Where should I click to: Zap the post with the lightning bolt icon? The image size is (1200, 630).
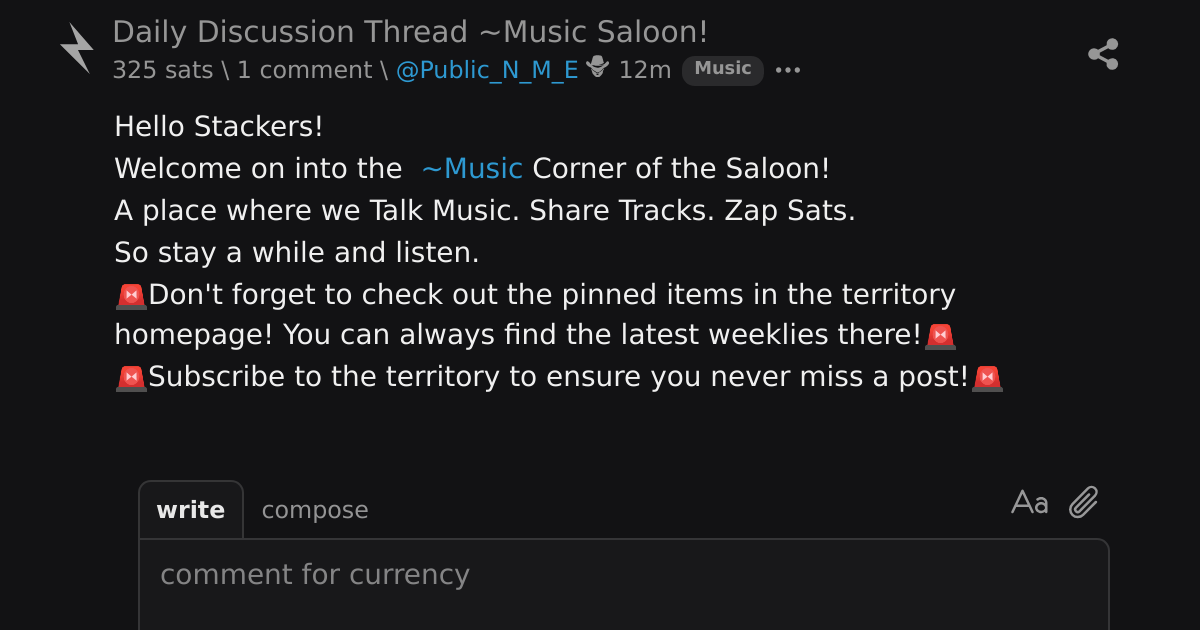click(77, 48)
